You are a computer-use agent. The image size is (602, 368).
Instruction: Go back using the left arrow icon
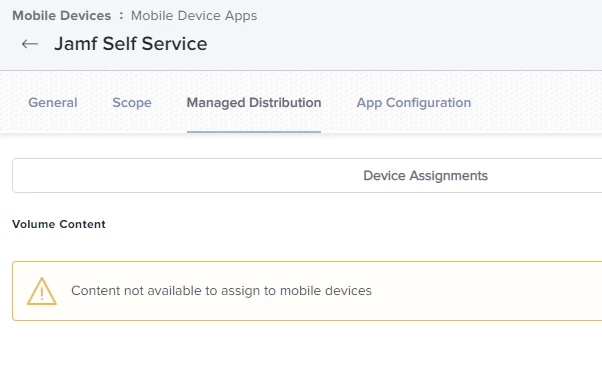(30, 44)
